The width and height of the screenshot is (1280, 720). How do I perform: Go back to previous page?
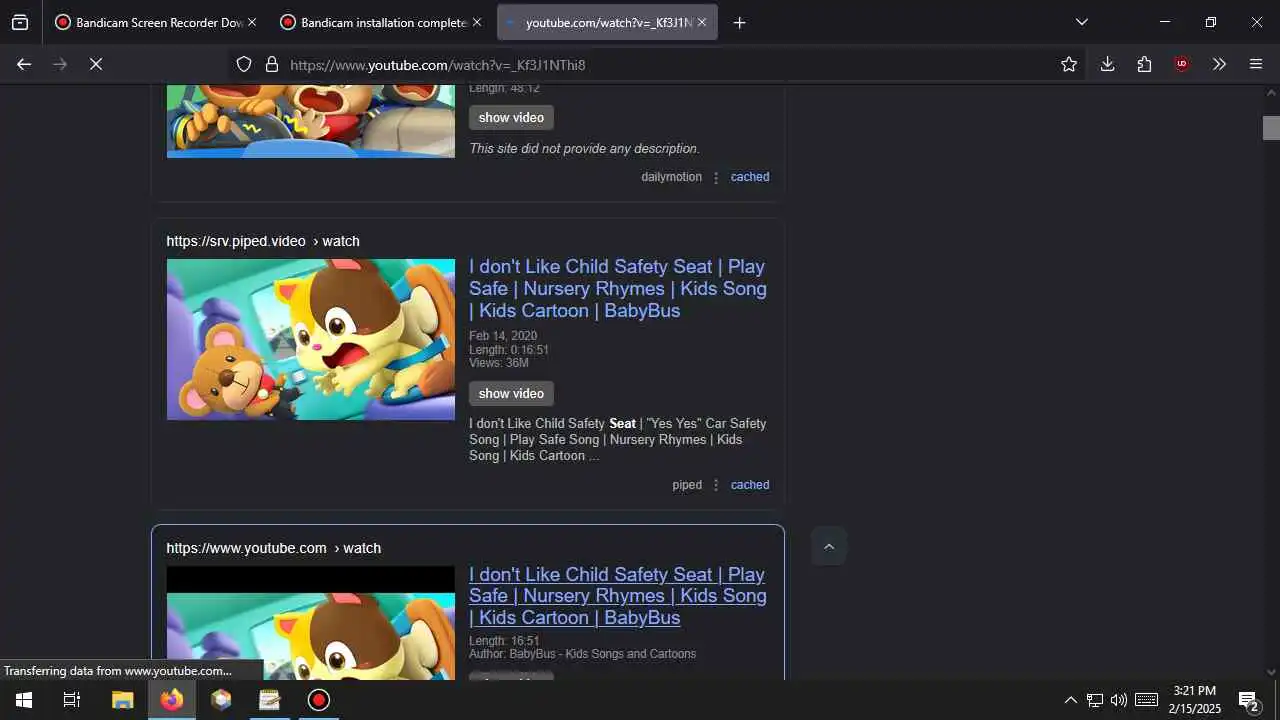(24, 64)
